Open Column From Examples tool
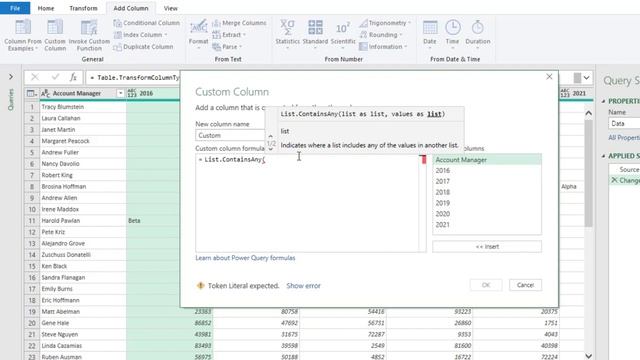 (23, 35)
